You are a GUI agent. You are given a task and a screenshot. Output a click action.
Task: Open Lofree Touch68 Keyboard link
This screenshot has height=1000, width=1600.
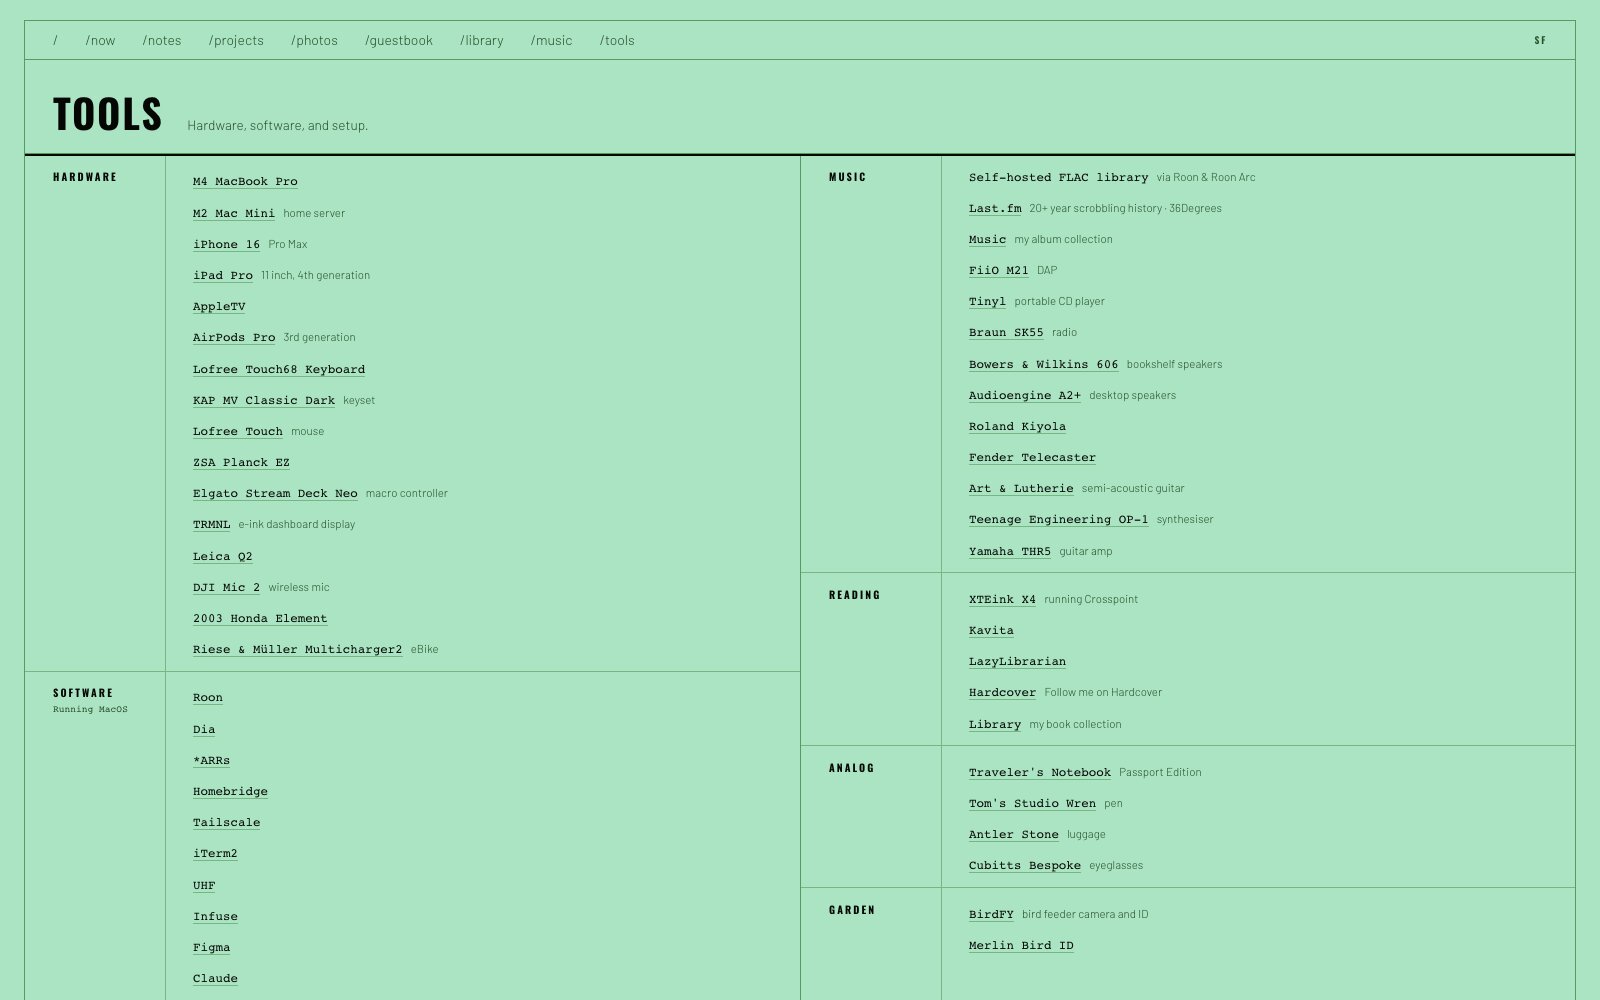[x=279, y=369]
